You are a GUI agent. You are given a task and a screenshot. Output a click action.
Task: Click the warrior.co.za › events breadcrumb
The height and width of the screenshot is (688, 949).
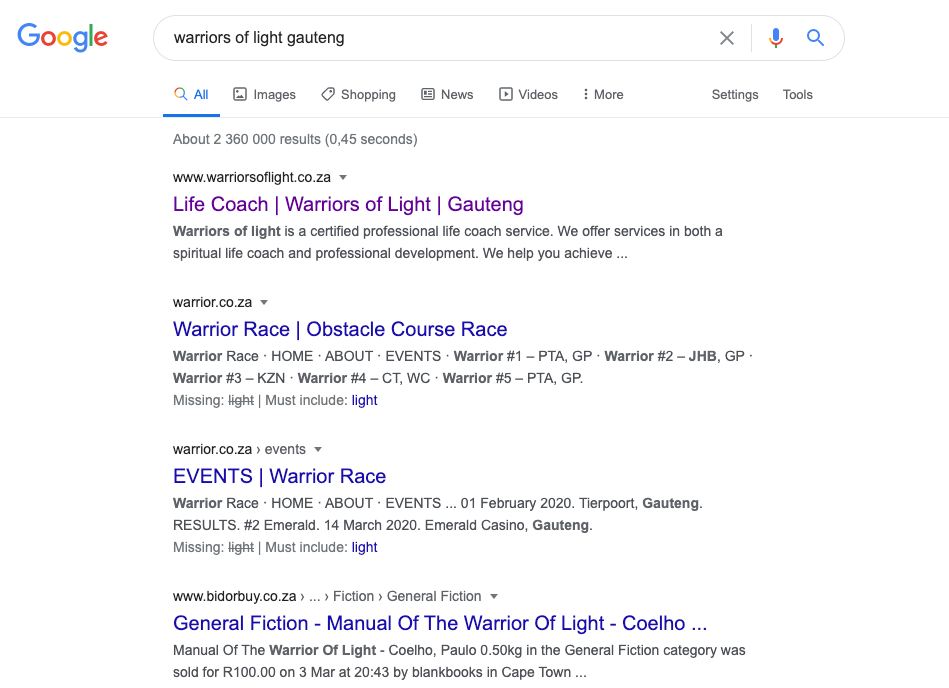pyautogui.click(x=239, y=450)
